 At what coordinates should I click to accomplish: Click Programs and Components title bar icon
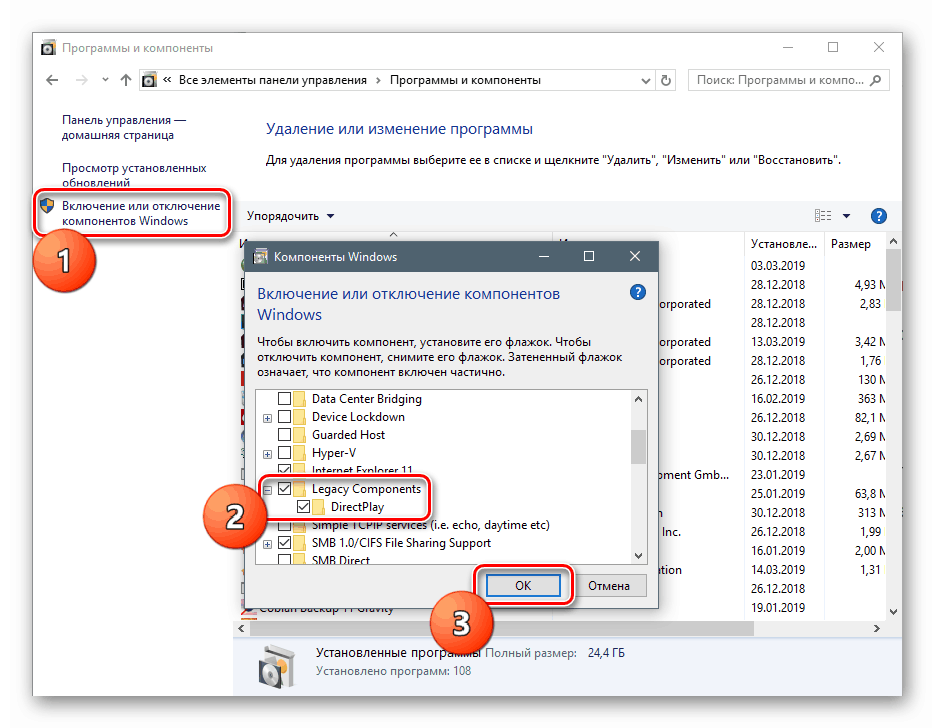[48, 48]
